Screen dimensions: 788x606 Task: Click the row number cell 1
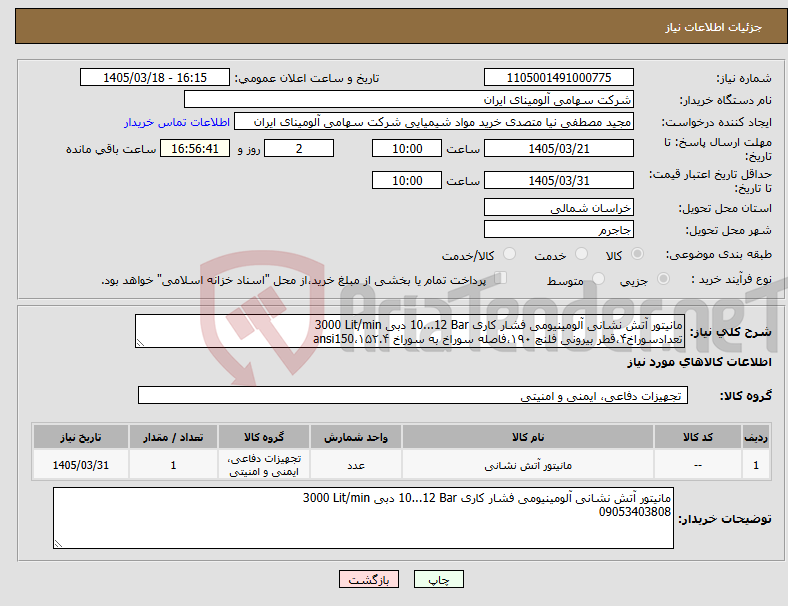tap(755, 465)
